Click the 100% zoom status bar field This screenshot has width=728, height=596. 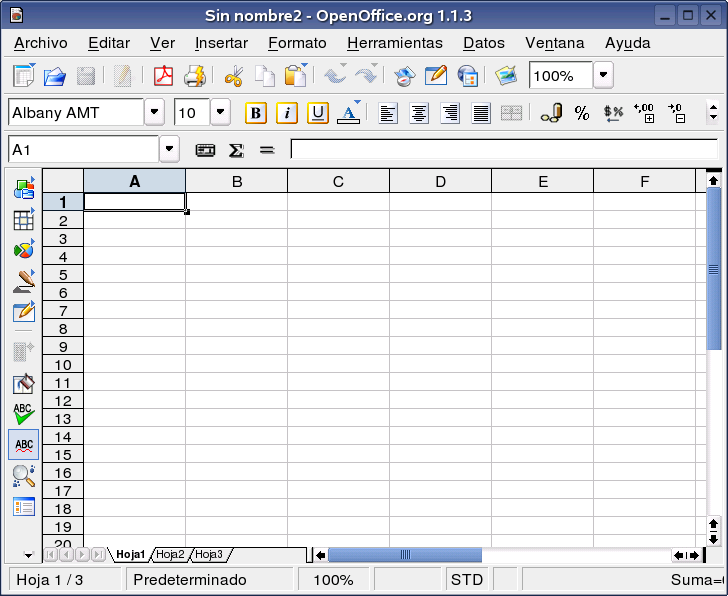(x=333, y=580)
